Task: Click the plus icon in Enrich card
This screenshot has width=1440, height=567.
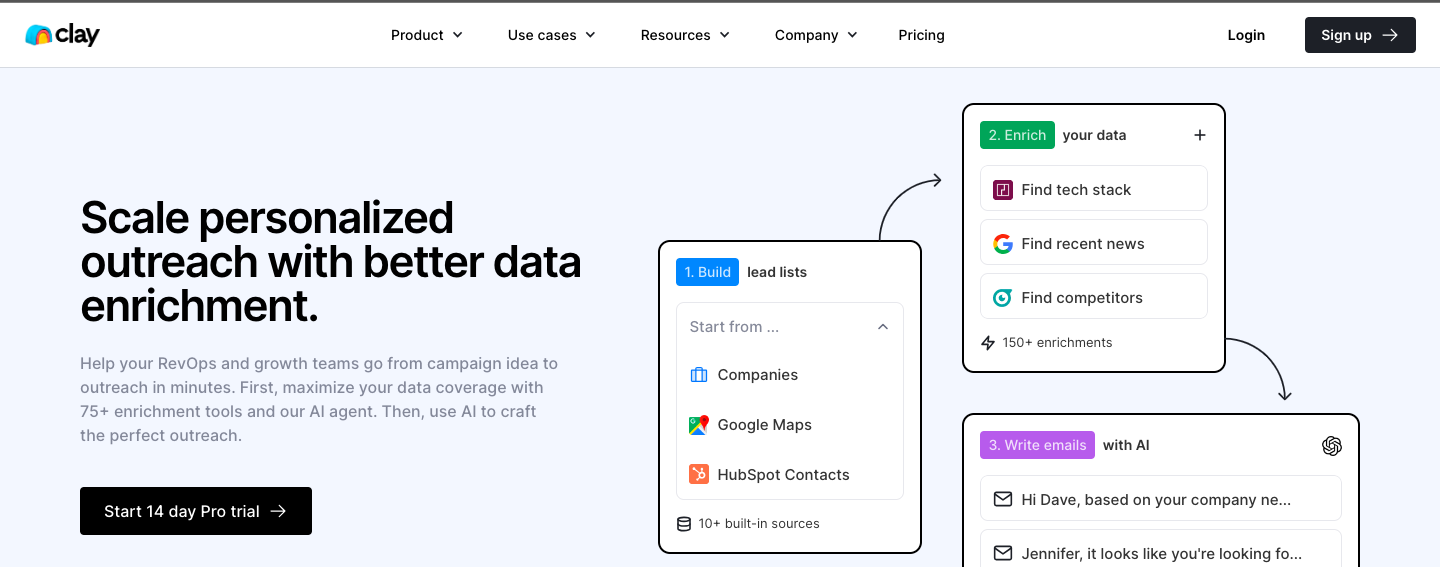Action: pos(1200,135)
